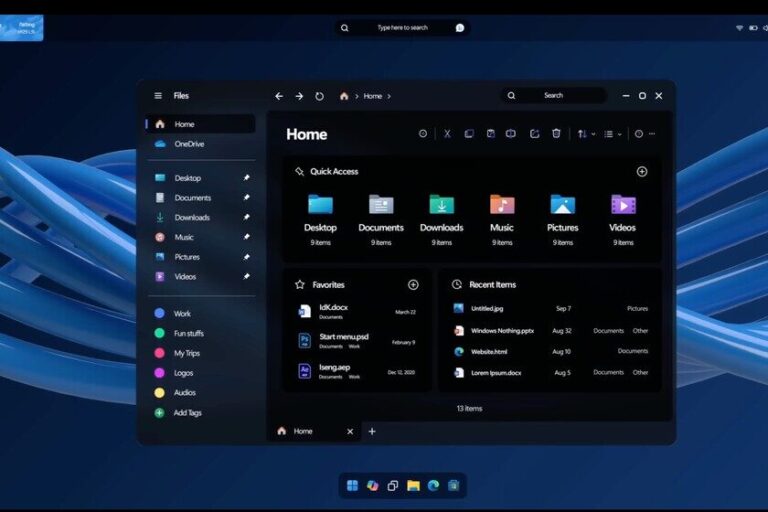This screenshot has width=768, height=512.
Task: Expand the chevron after Home breadcrumb
Action: 389,96
